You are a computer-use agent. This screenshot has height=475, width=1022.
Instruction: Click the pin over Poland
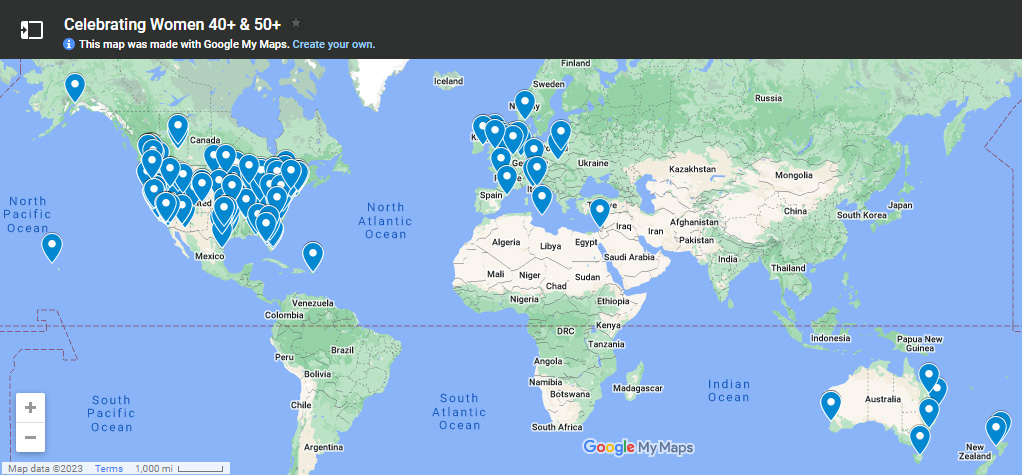click(x=561, y=134)
